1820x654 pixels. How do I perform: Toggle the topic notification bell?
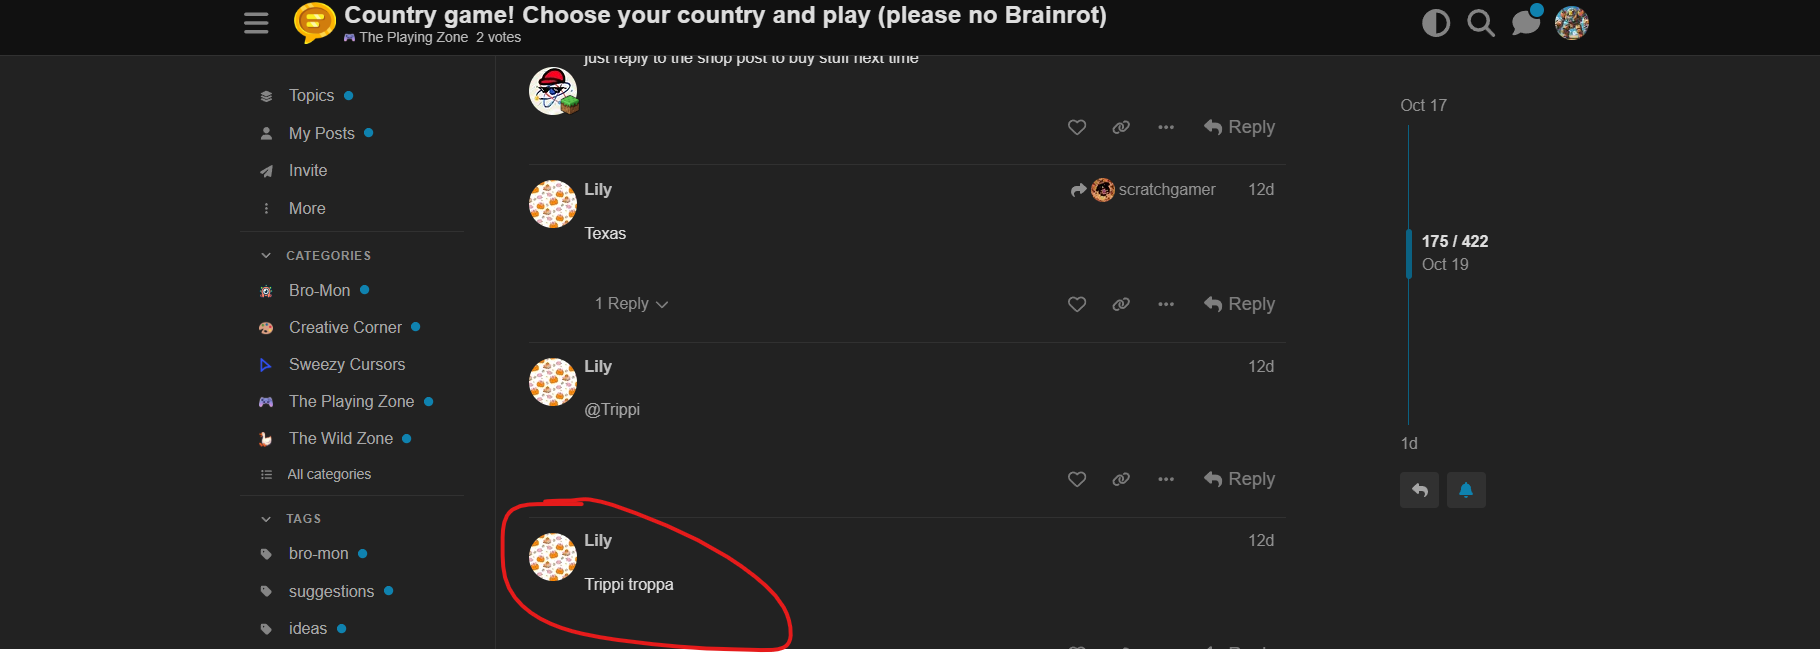[1466, 490]
